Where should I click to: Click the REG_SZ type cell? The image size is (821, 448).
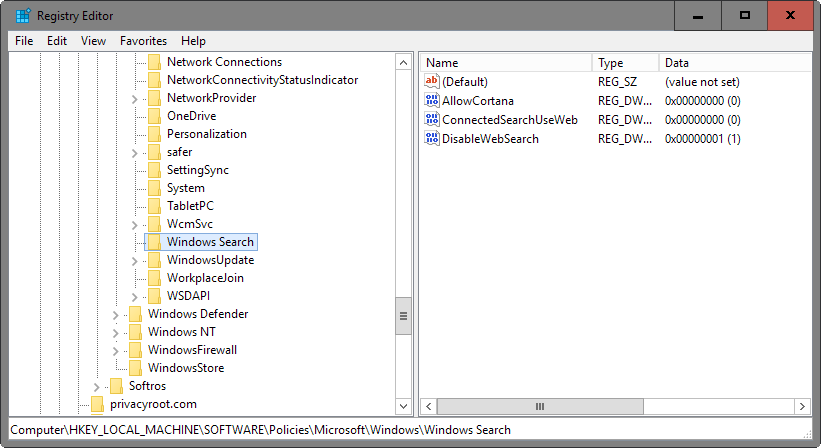tap(617, 82)
